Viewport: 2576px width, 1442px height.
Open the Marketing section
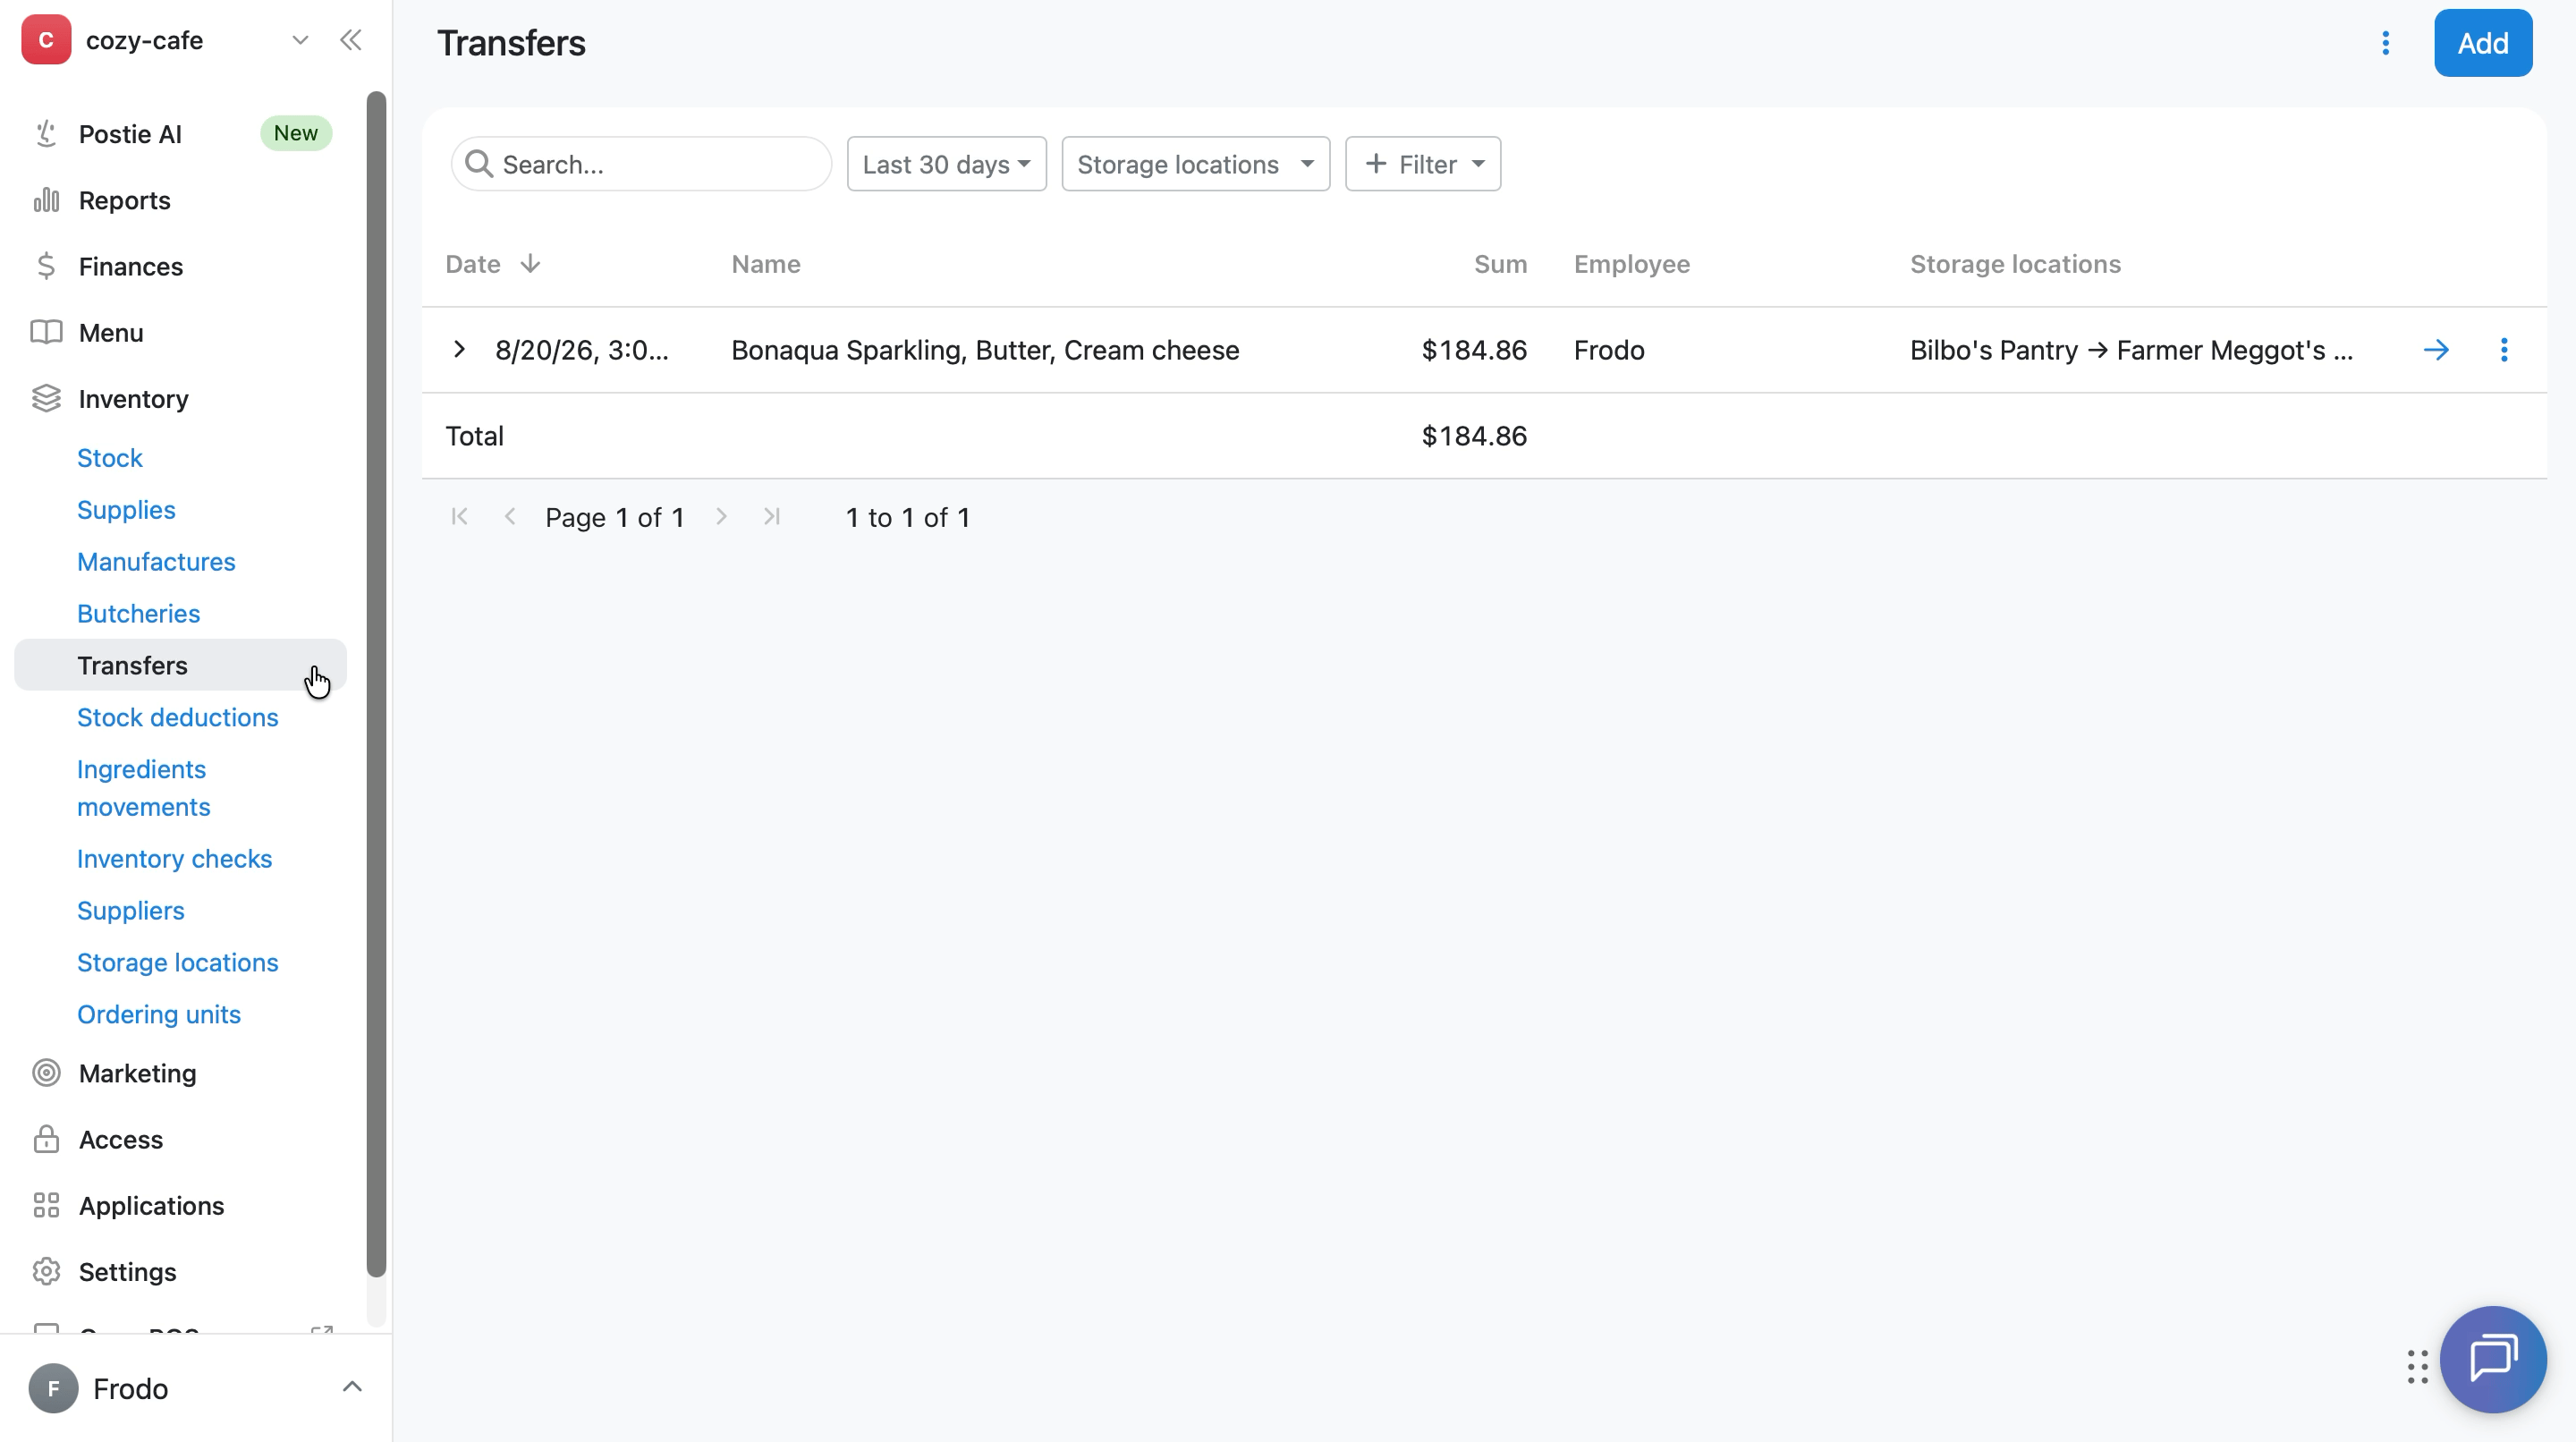(x=138, y=1073)
